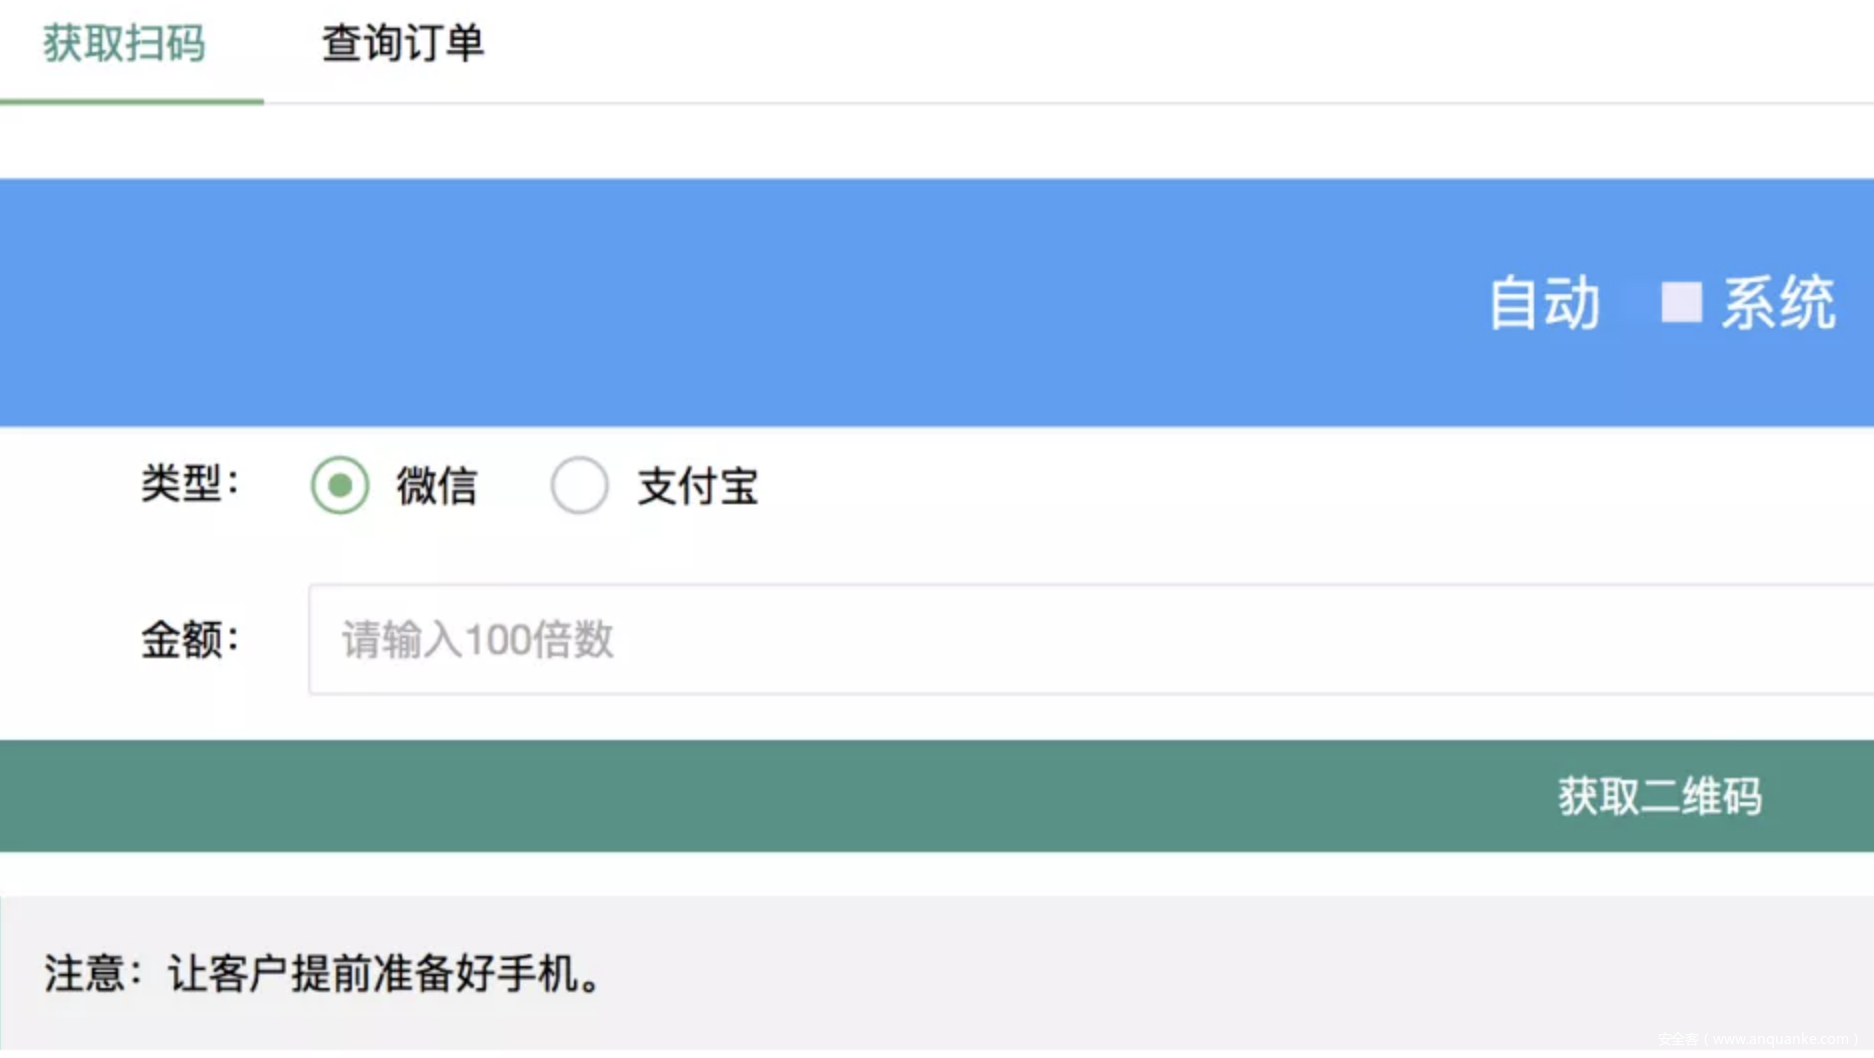Open the 查询订单 tab
The width and height of the screenshot is (1874, 1058).
[402, 44]
